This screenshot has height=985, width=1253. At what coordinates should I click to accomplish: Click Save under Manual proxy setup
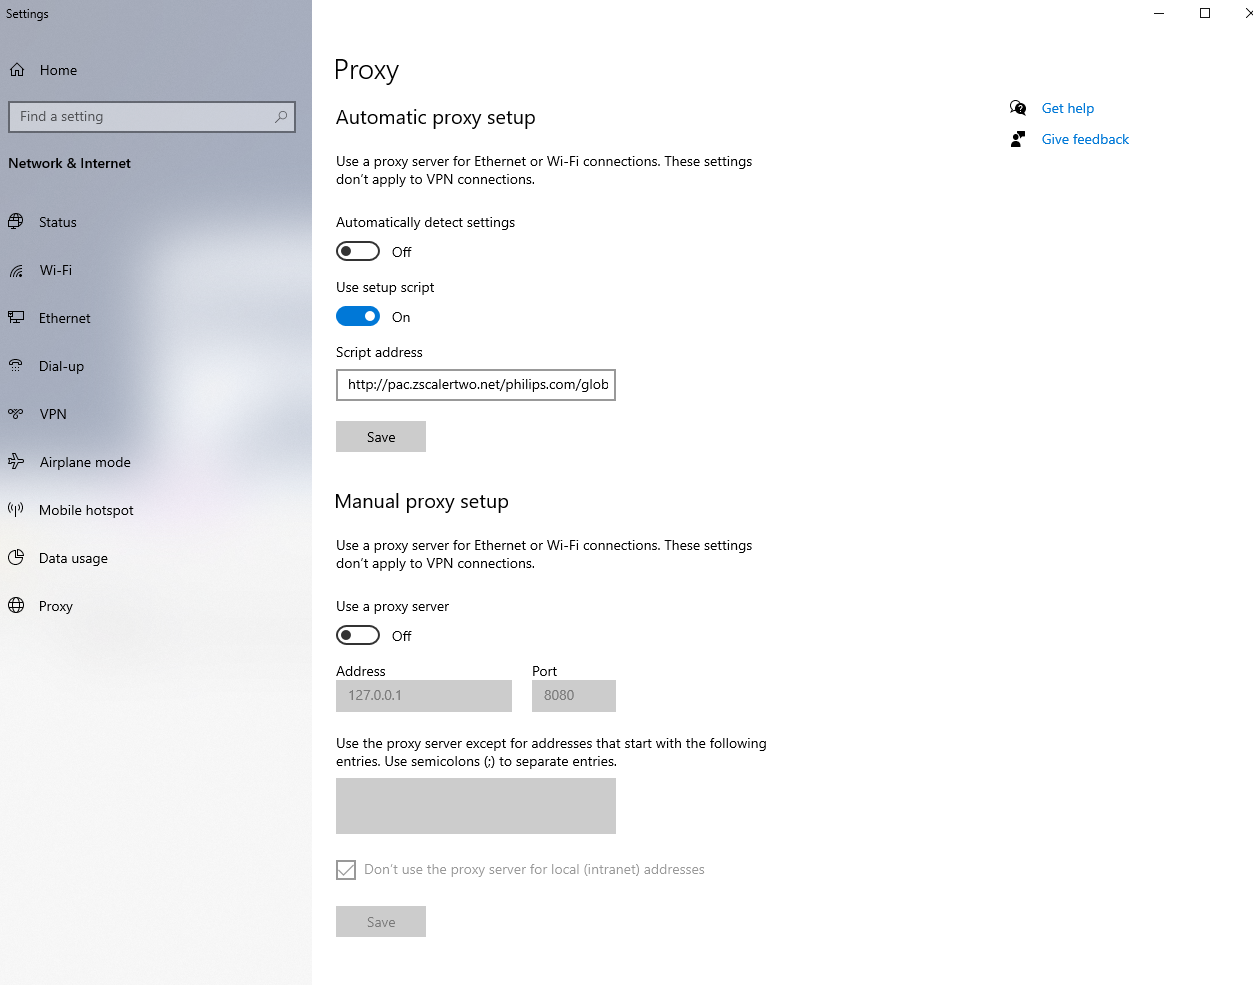[x=381, y=922]
